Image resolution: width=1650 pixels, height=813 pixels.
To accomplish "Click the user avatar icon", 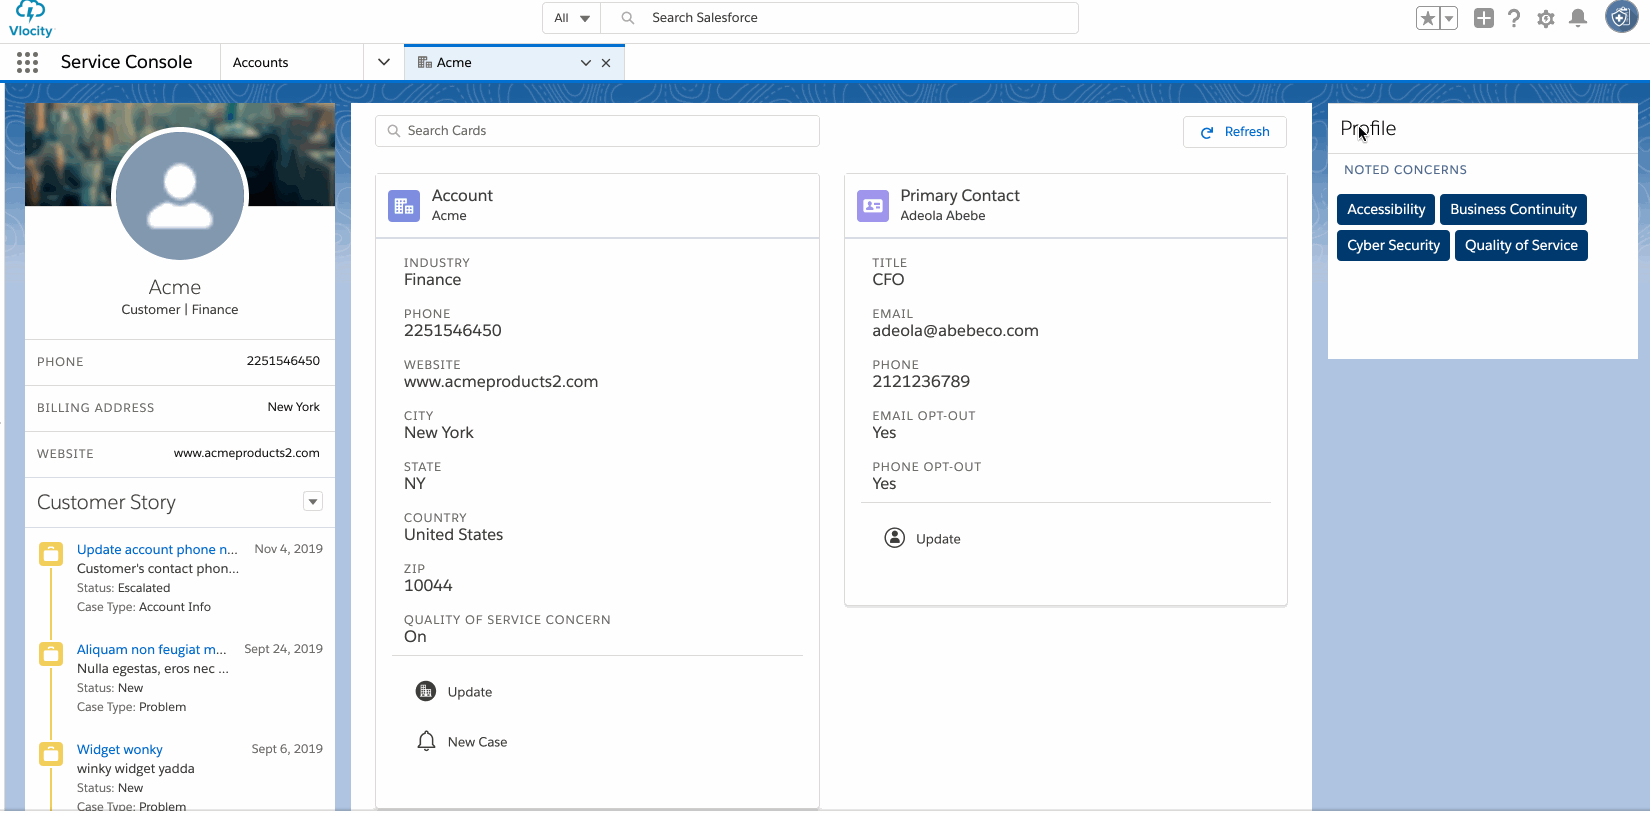I will point(1621,17).
